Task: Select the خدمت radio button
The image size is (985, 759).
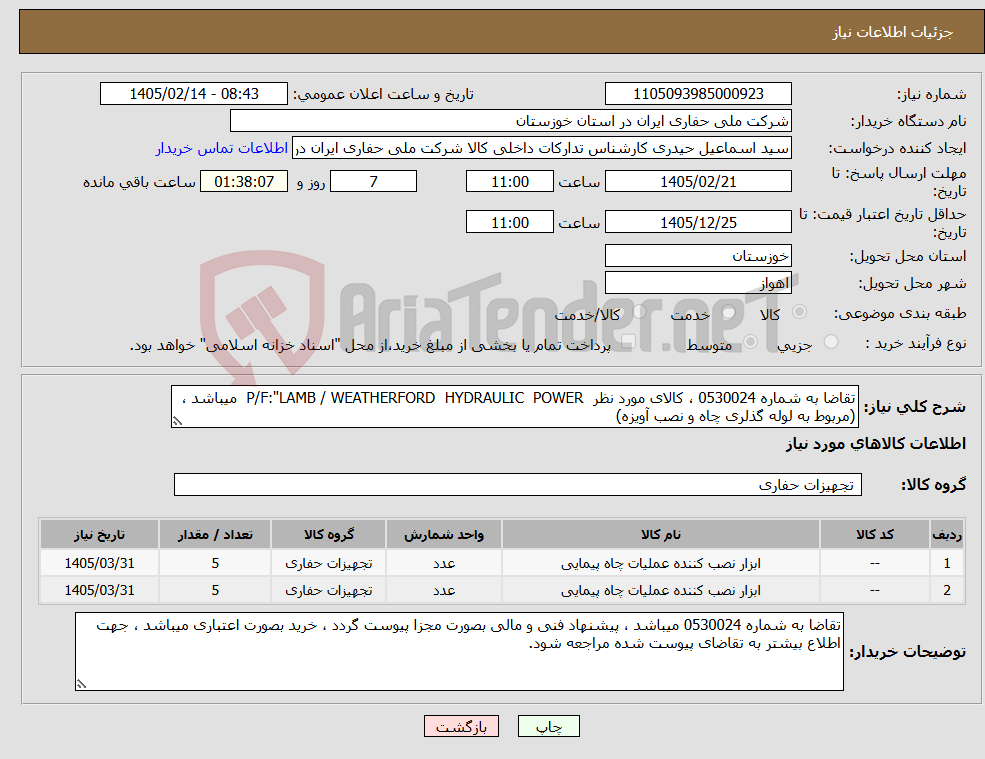Action: click(x=729, y=312)
